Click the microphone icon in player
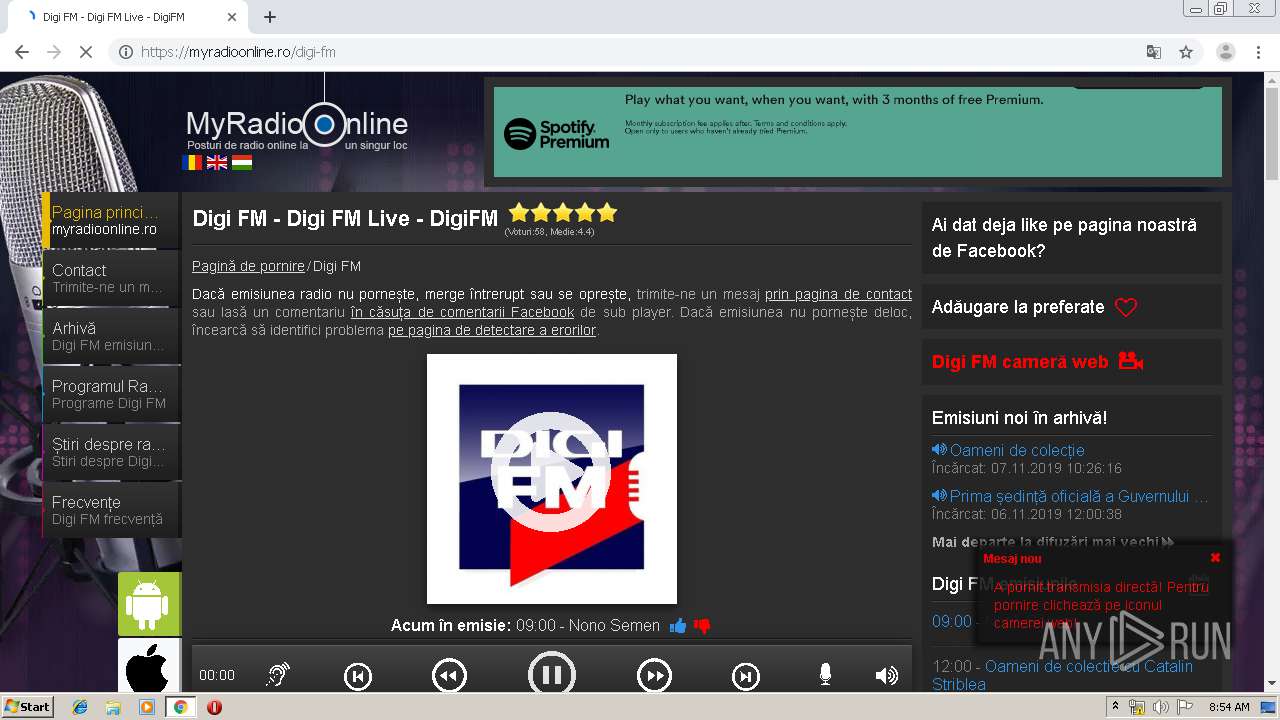This screenshot has width=1280, height=720. point(825,675)
